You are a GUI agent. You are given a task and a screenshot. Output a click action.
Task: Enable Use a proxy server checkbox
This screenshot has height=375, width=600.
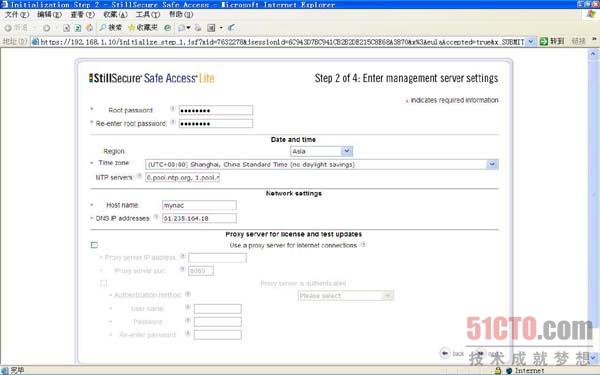click(x=94, y=245)
